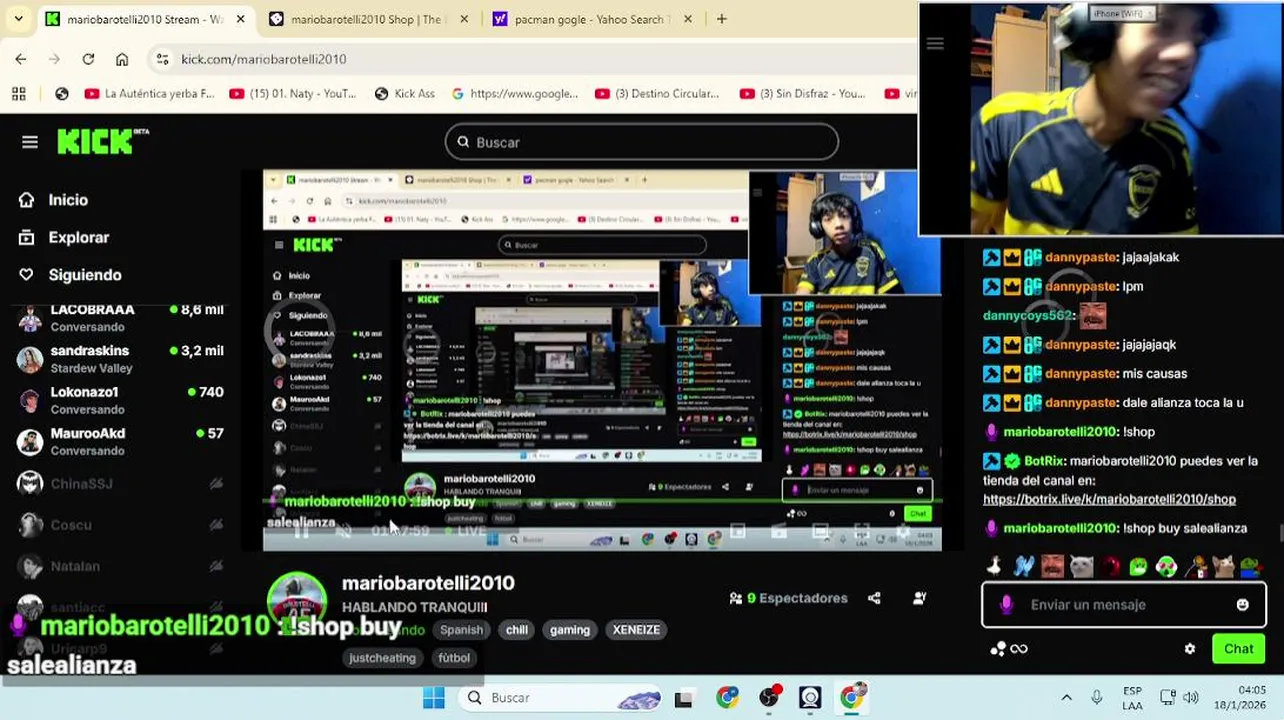Open a new Chrome tab
Screen dimensions: 1284x720
tap(721, 19)
